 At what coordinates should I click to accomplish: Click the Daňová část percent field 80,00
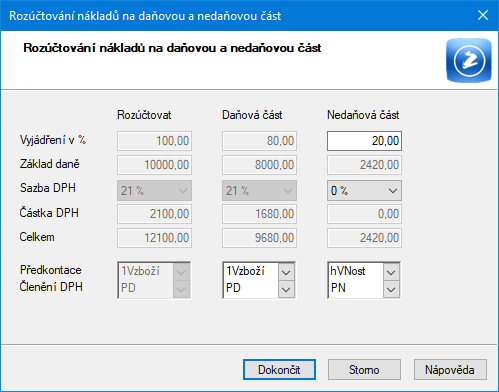point(259,141)
